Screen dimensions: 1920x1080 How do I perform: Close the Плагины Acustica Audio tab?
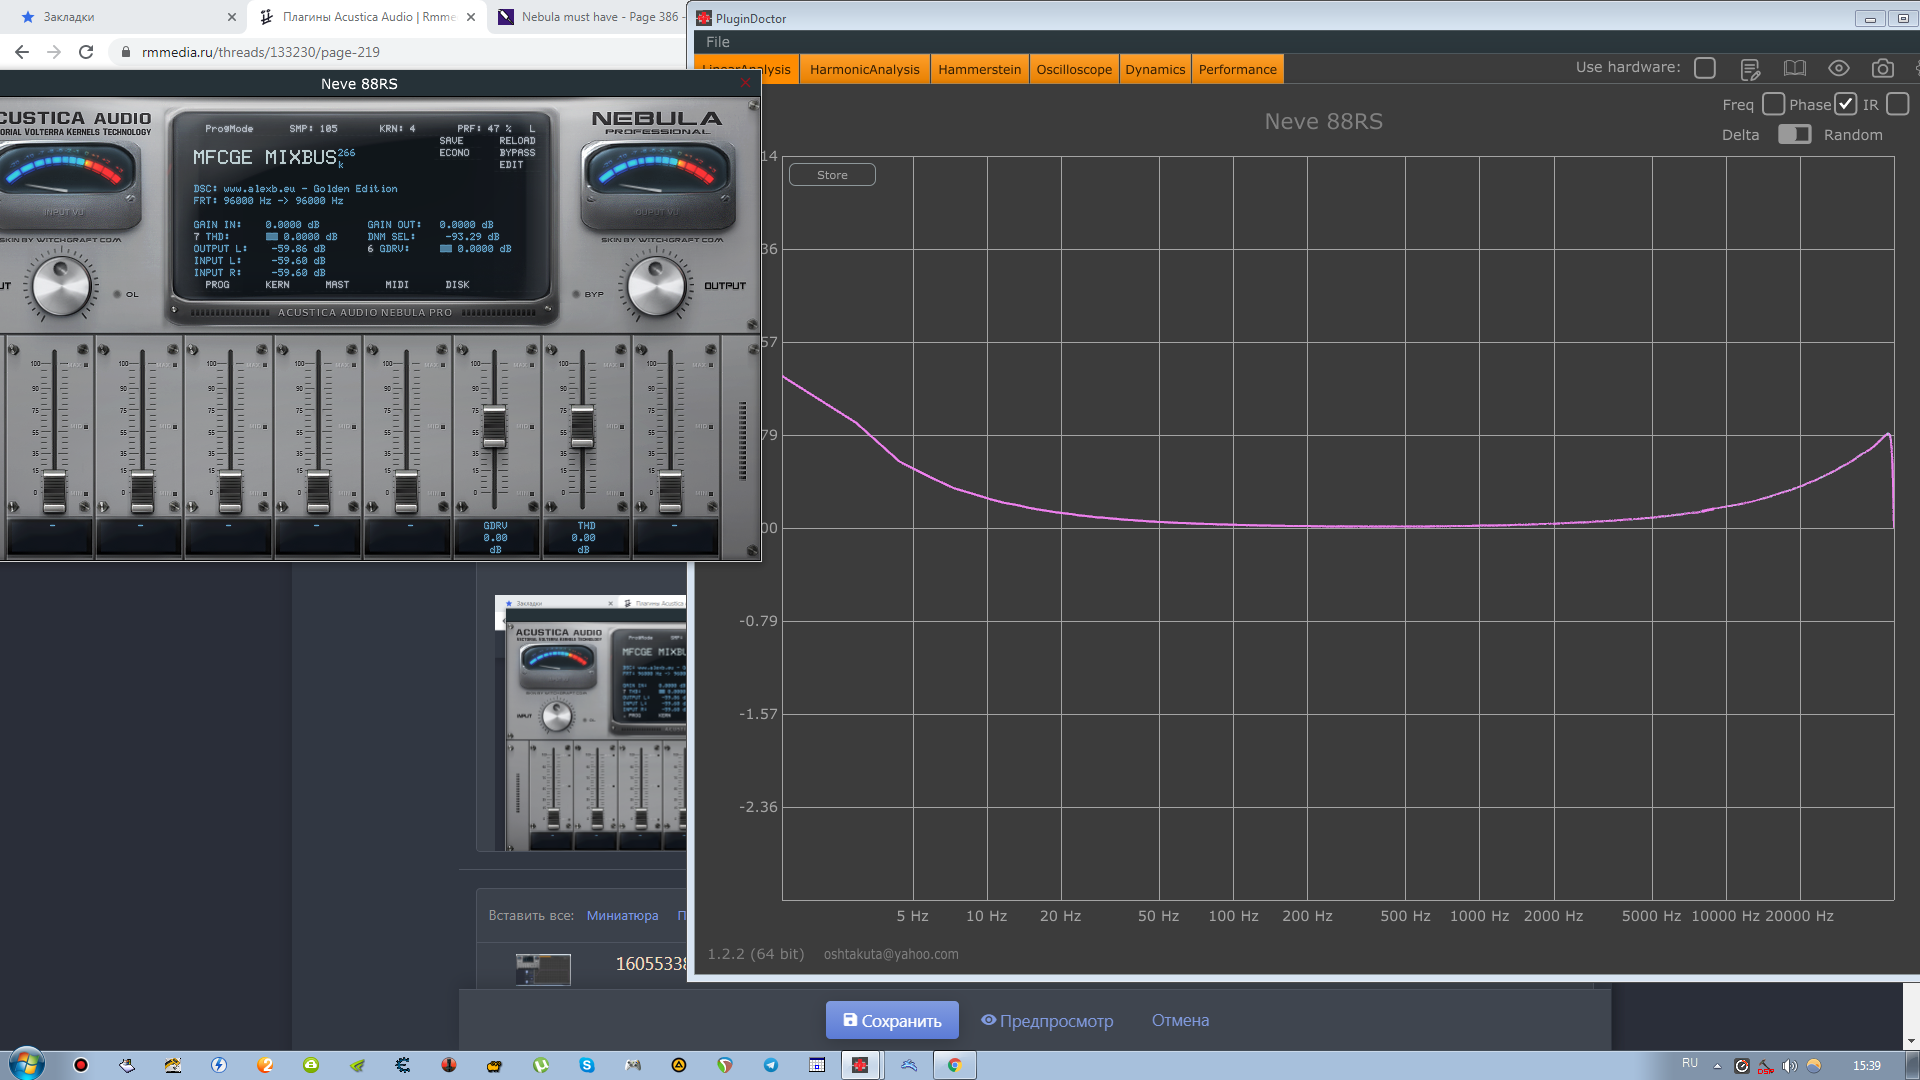(471, 17)
